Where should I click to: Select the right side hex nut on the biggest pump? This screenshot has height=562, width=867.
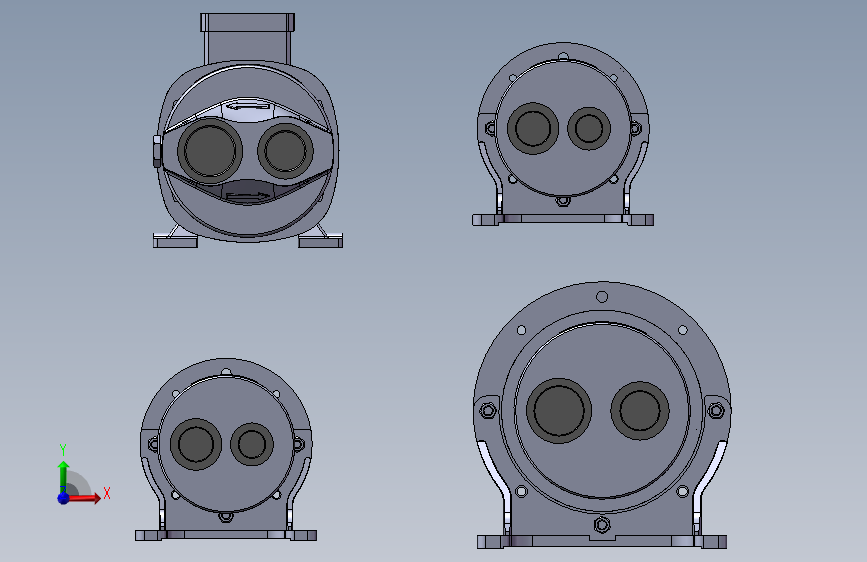click(x=716, y=410)
